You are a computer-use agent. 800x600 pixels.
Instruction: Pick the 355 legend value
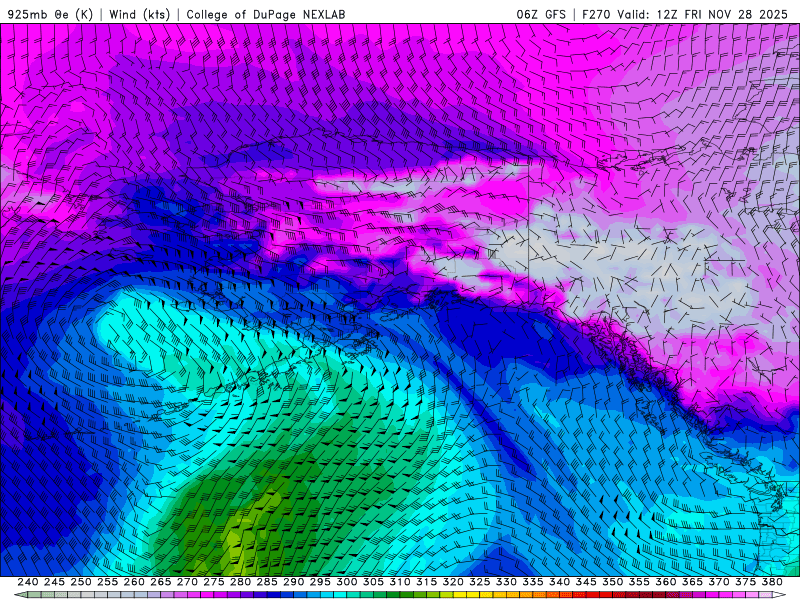pos(639,582)
